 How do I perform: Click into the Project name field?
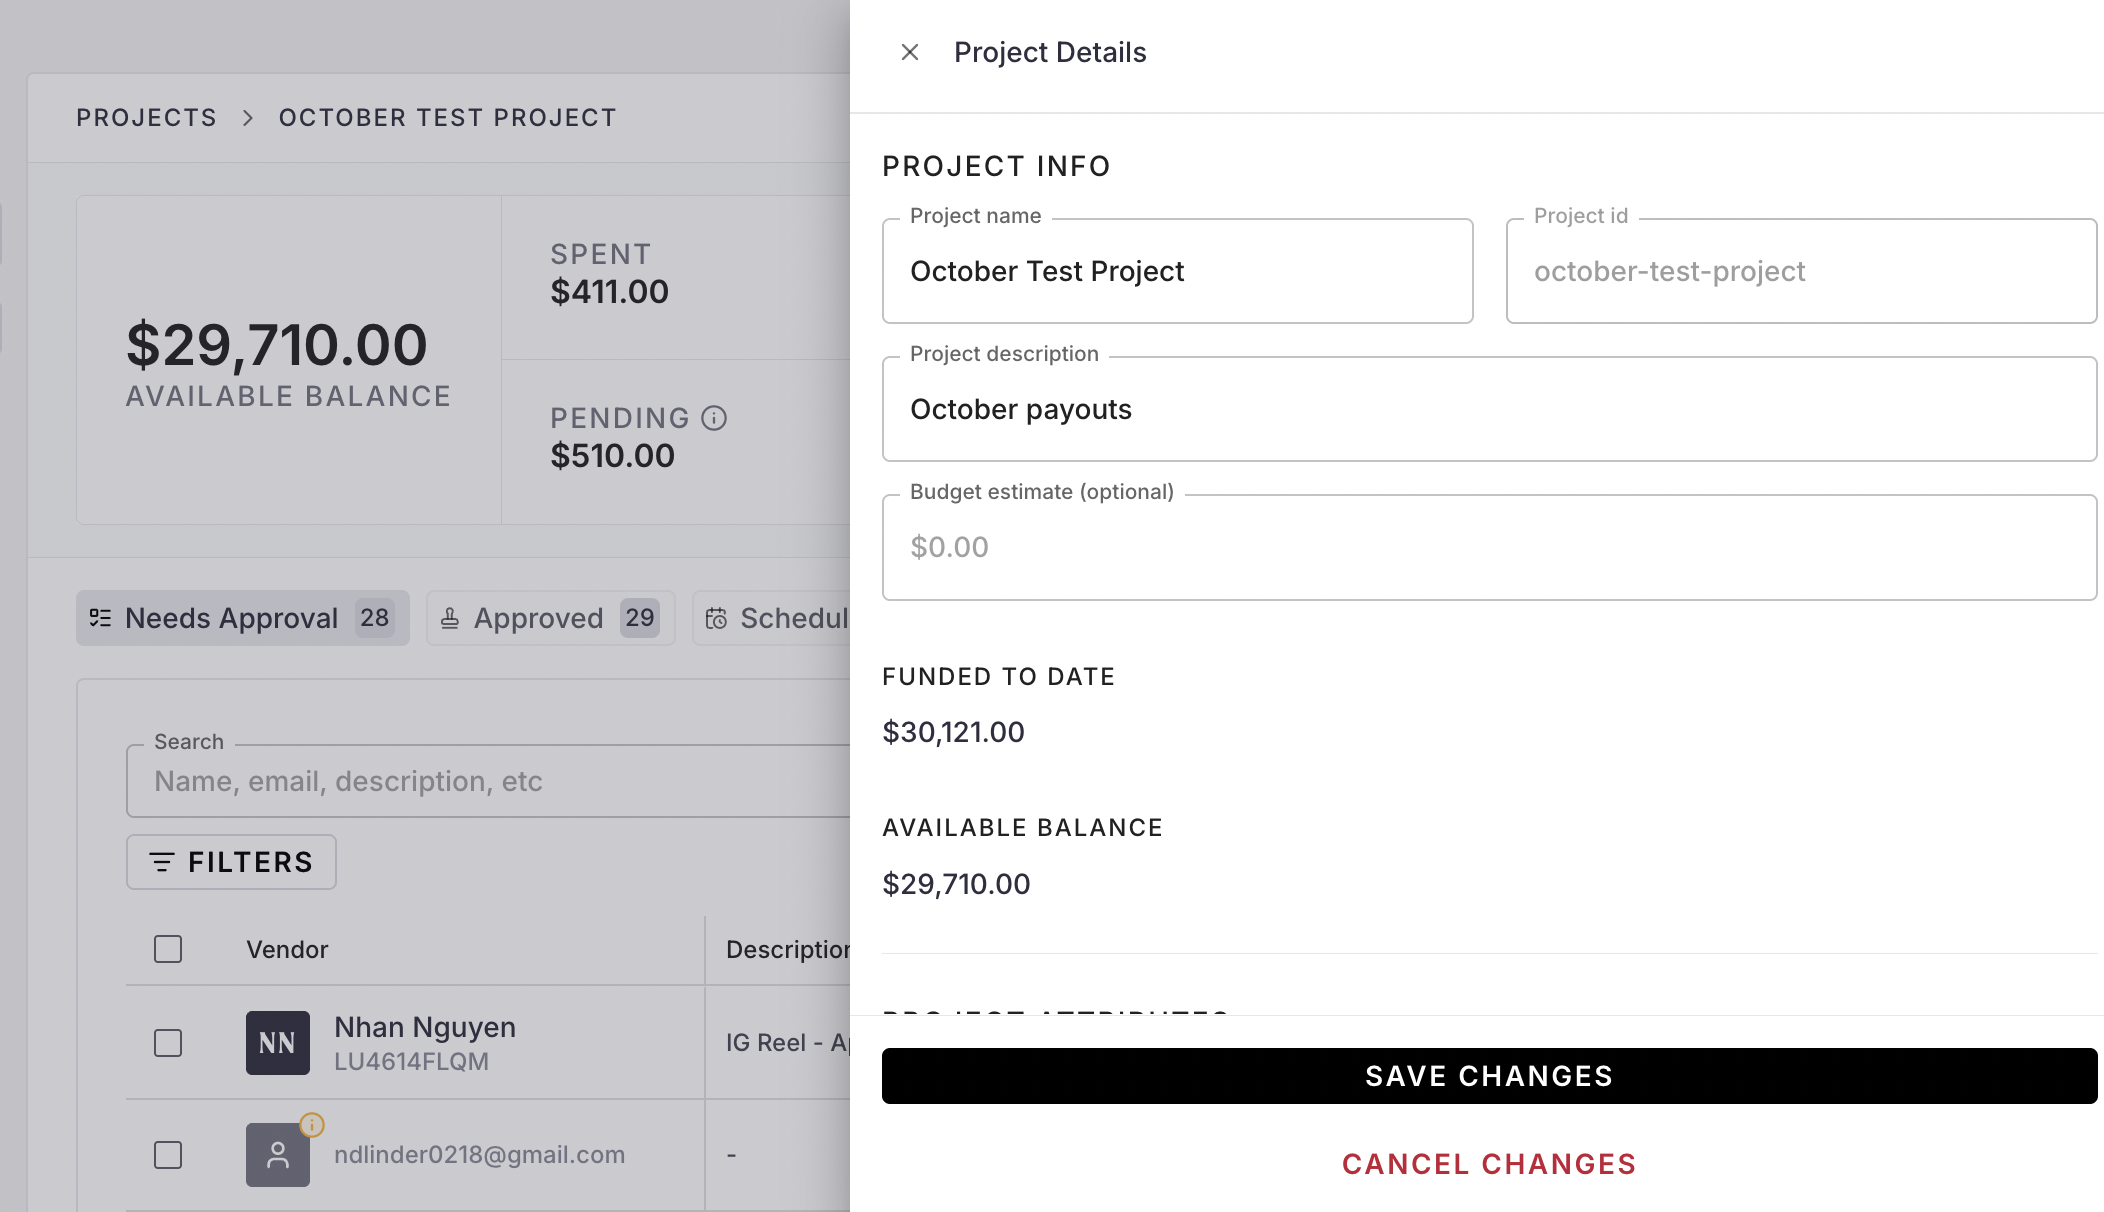tap(1177, 272)
